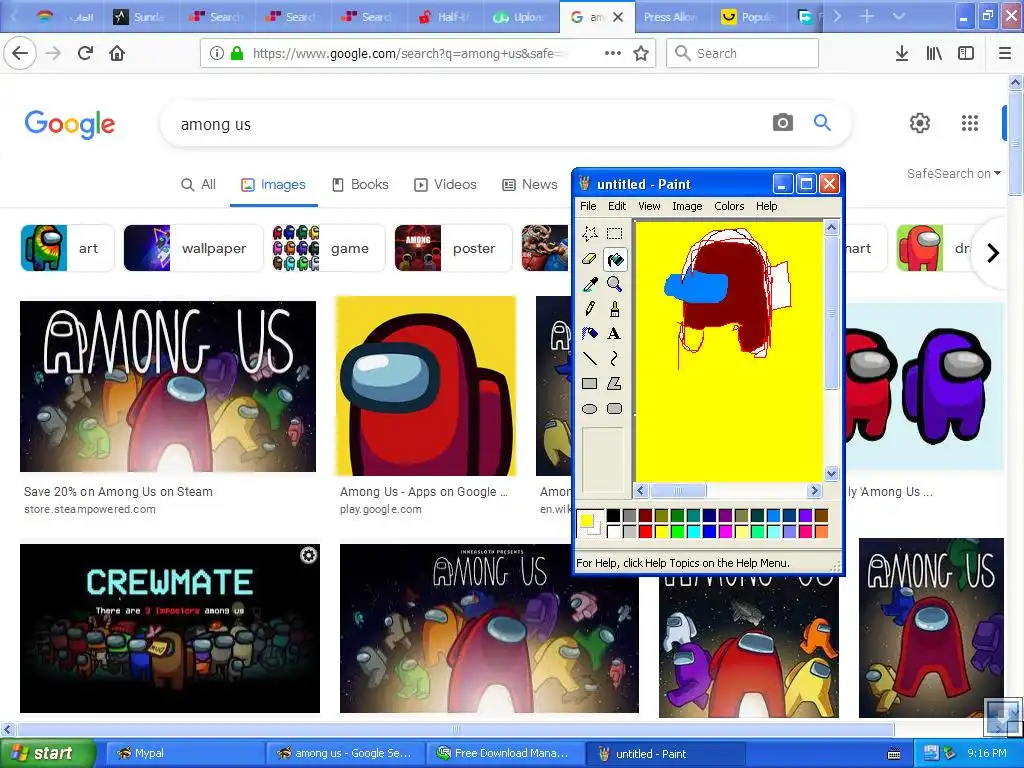Screen dimensions: 1024x768
Task: Filter images by the wallpaper chip
Action: tap(193, 248)
